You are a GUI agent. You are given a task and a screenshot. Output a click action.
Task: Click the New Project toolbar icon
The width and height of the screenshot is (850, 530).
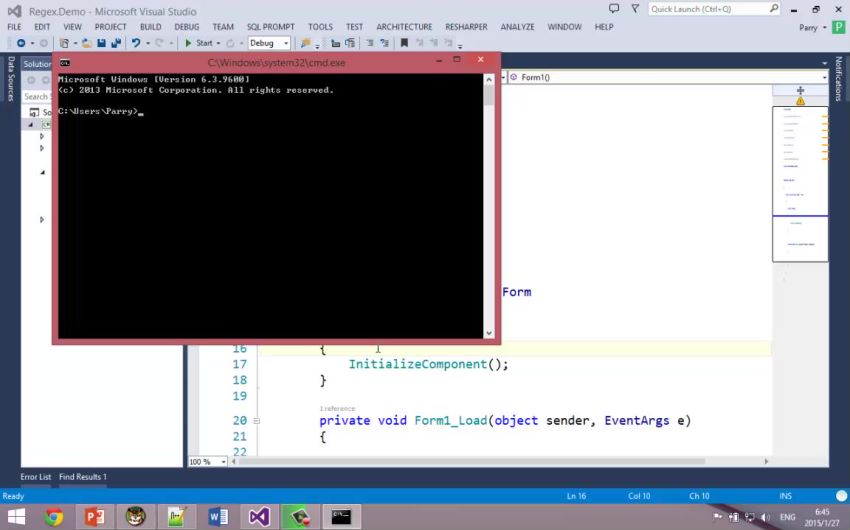point(65,43)
